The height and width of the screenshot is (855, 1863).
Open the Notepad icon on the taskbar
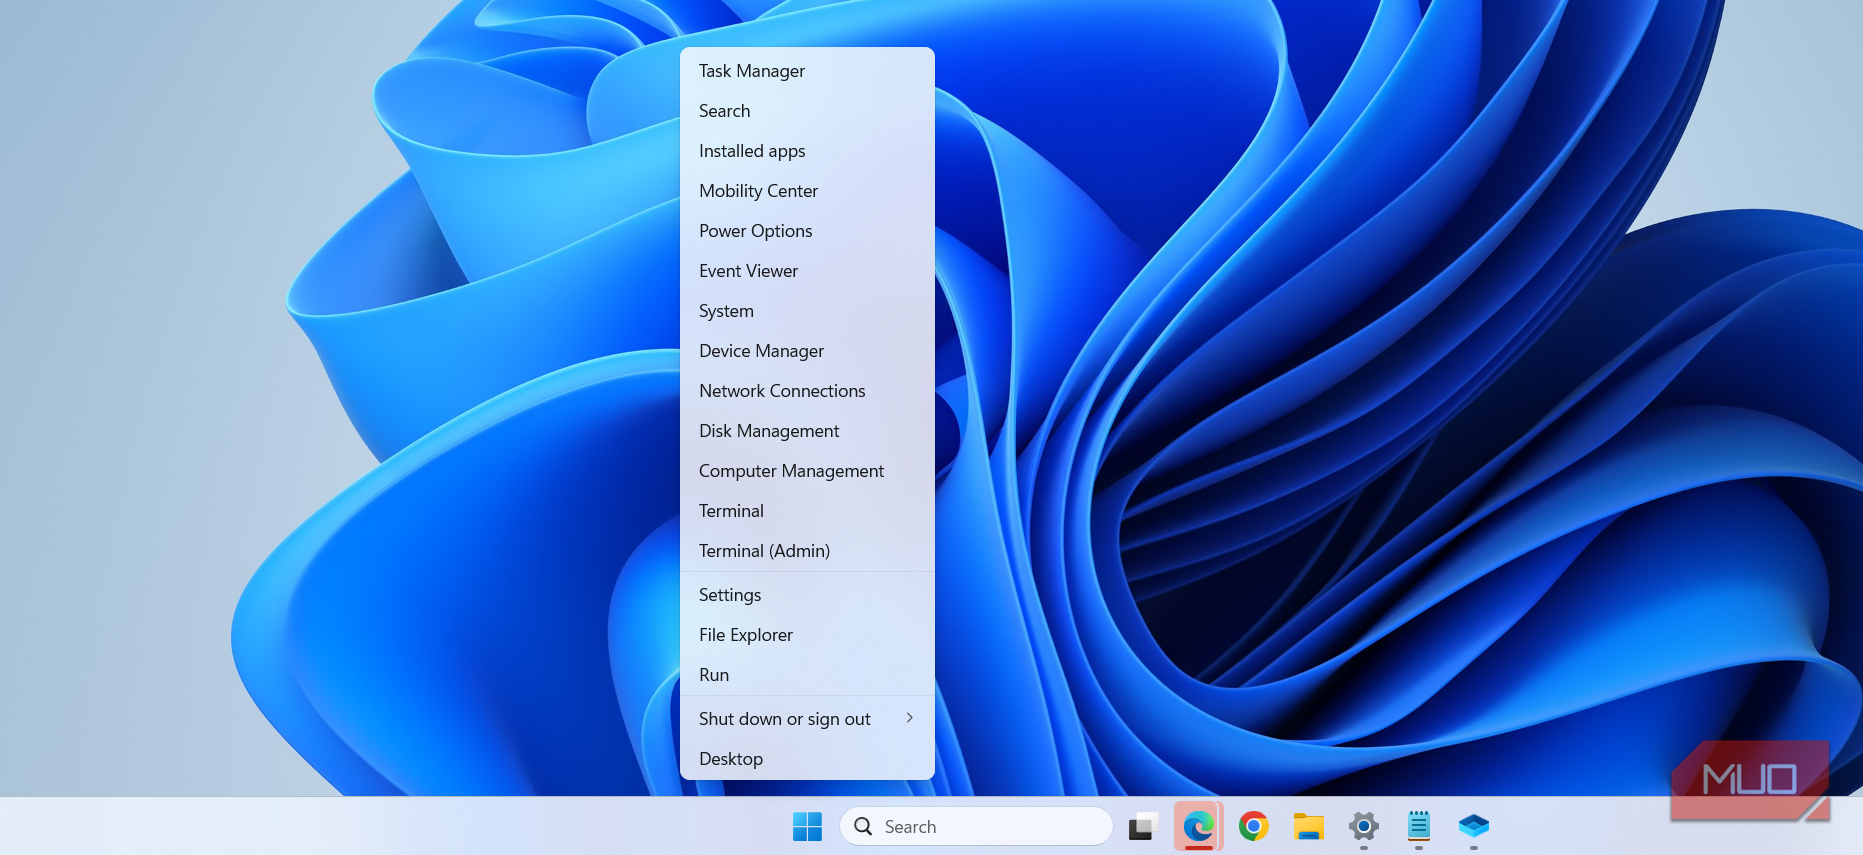[1418, 827]
